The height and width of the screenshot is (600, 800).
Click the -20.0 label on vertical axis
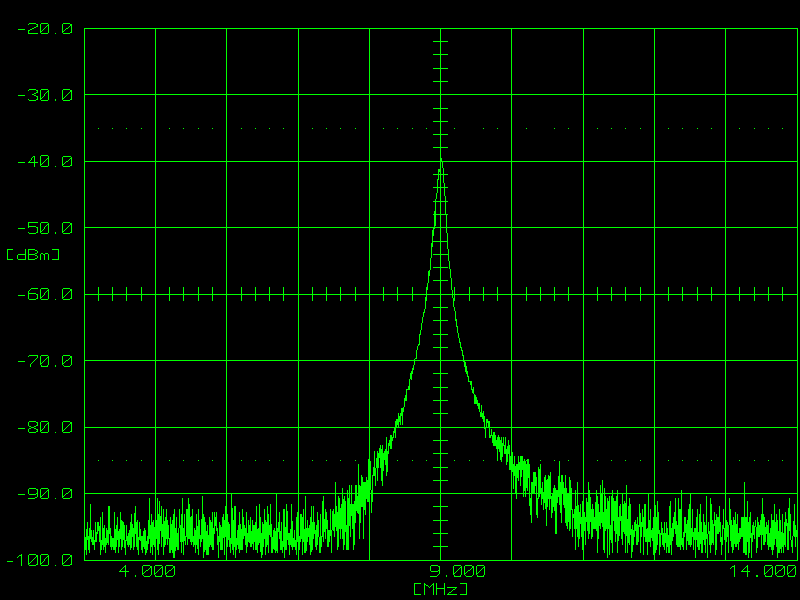[x=44, y=29]
